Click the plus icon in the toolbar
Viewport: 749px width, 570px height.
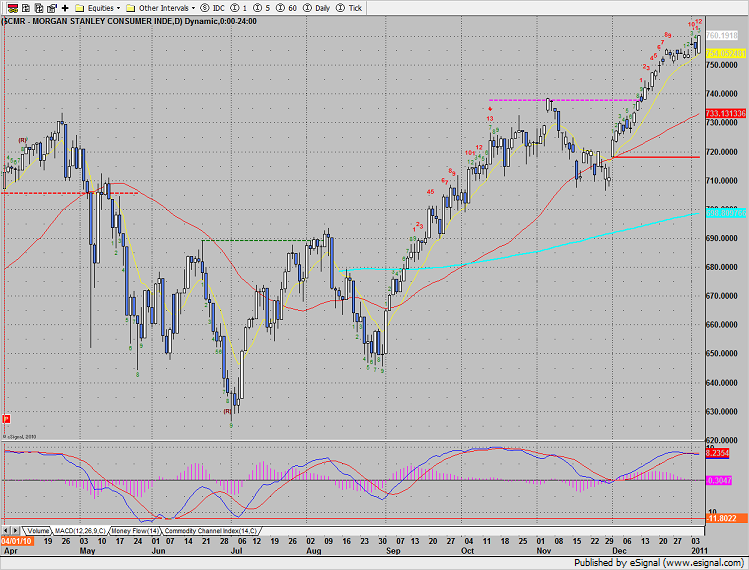point(65,8)
